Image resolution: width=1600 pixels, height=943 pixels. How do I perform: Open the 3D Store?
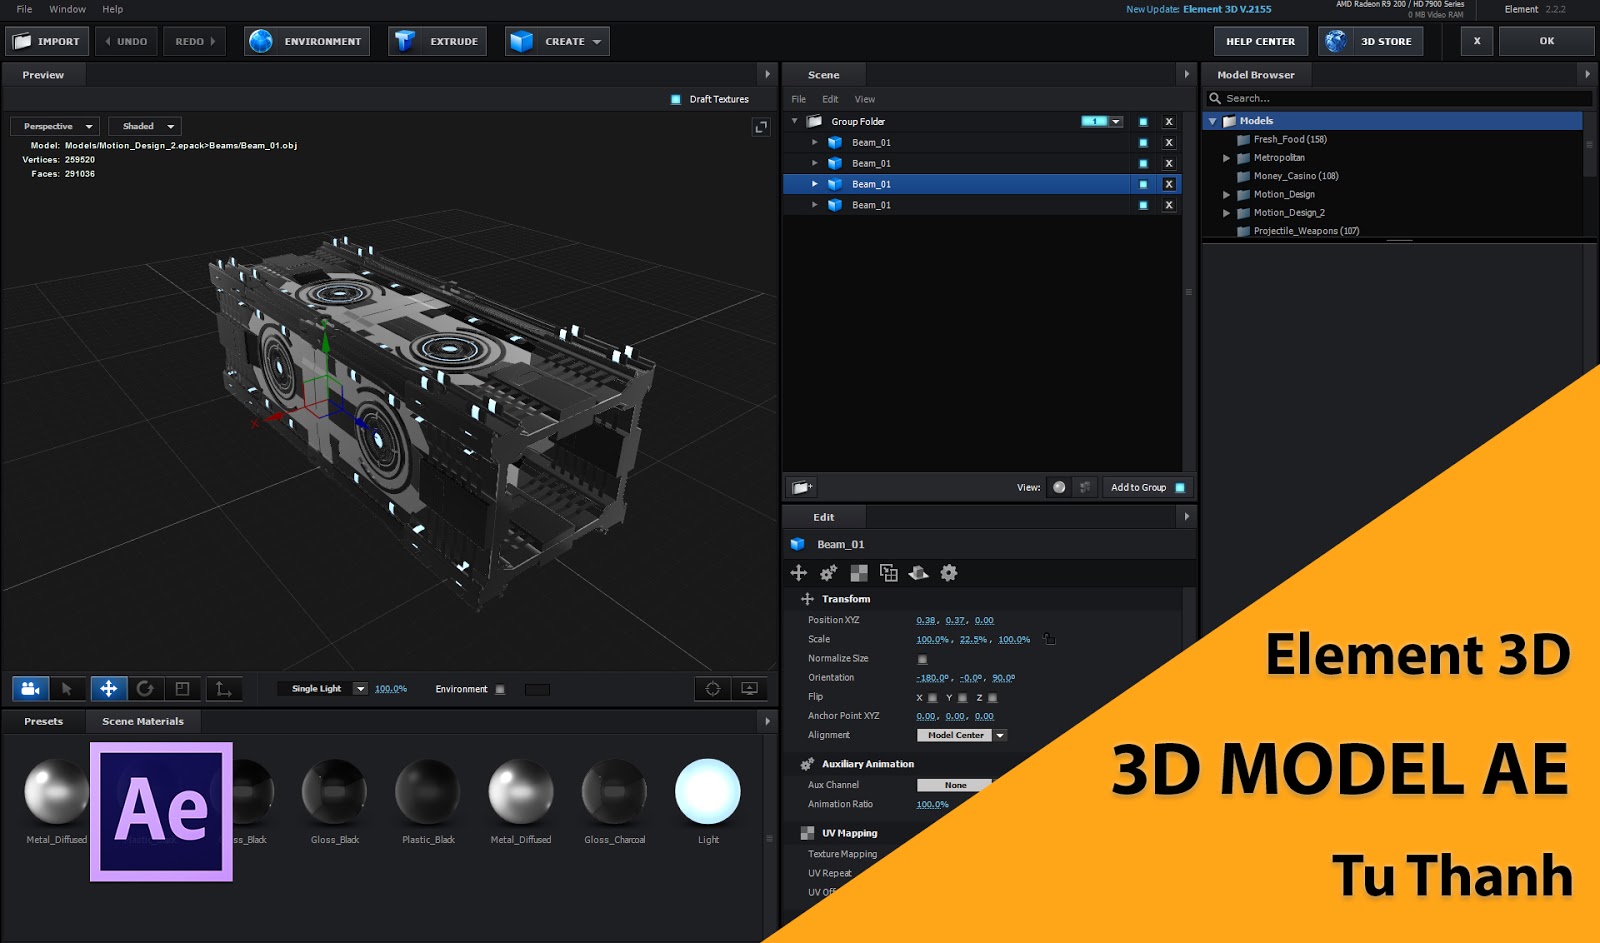[x=1370, y=41]
